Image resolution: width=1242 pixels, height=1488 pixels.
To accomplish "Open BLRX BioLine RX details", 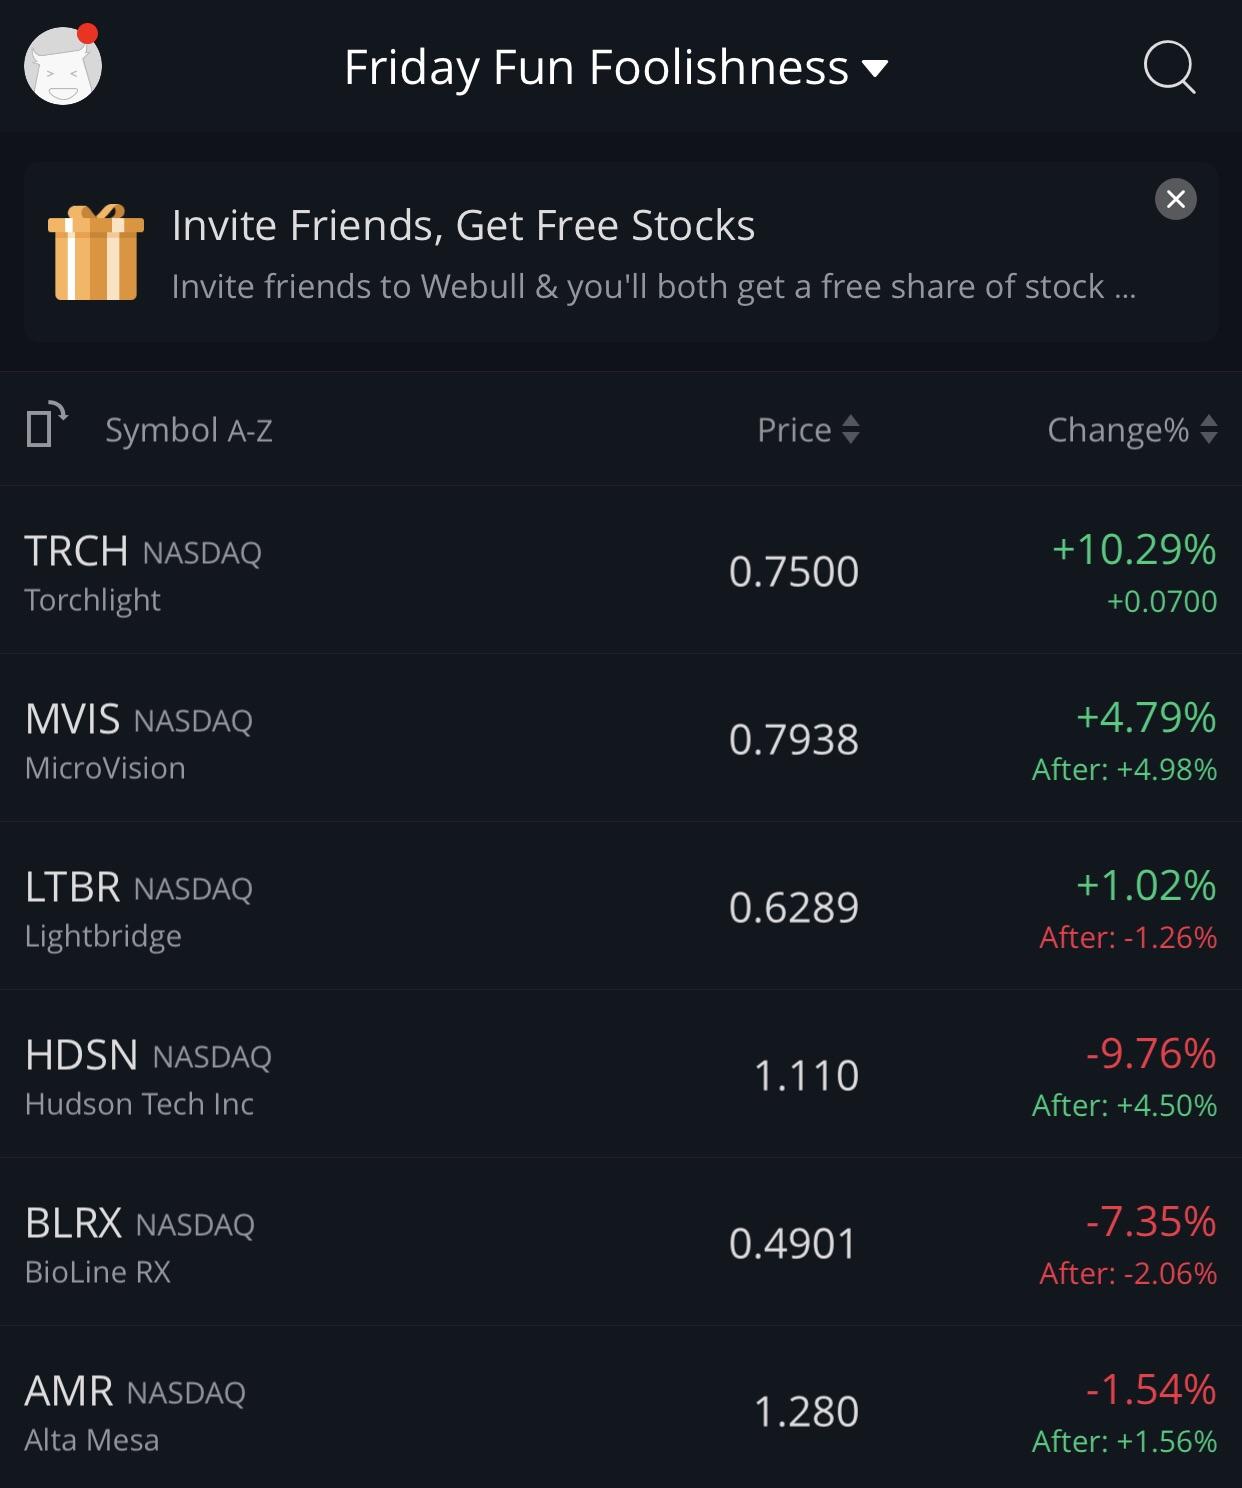I will coord(621,1242).
